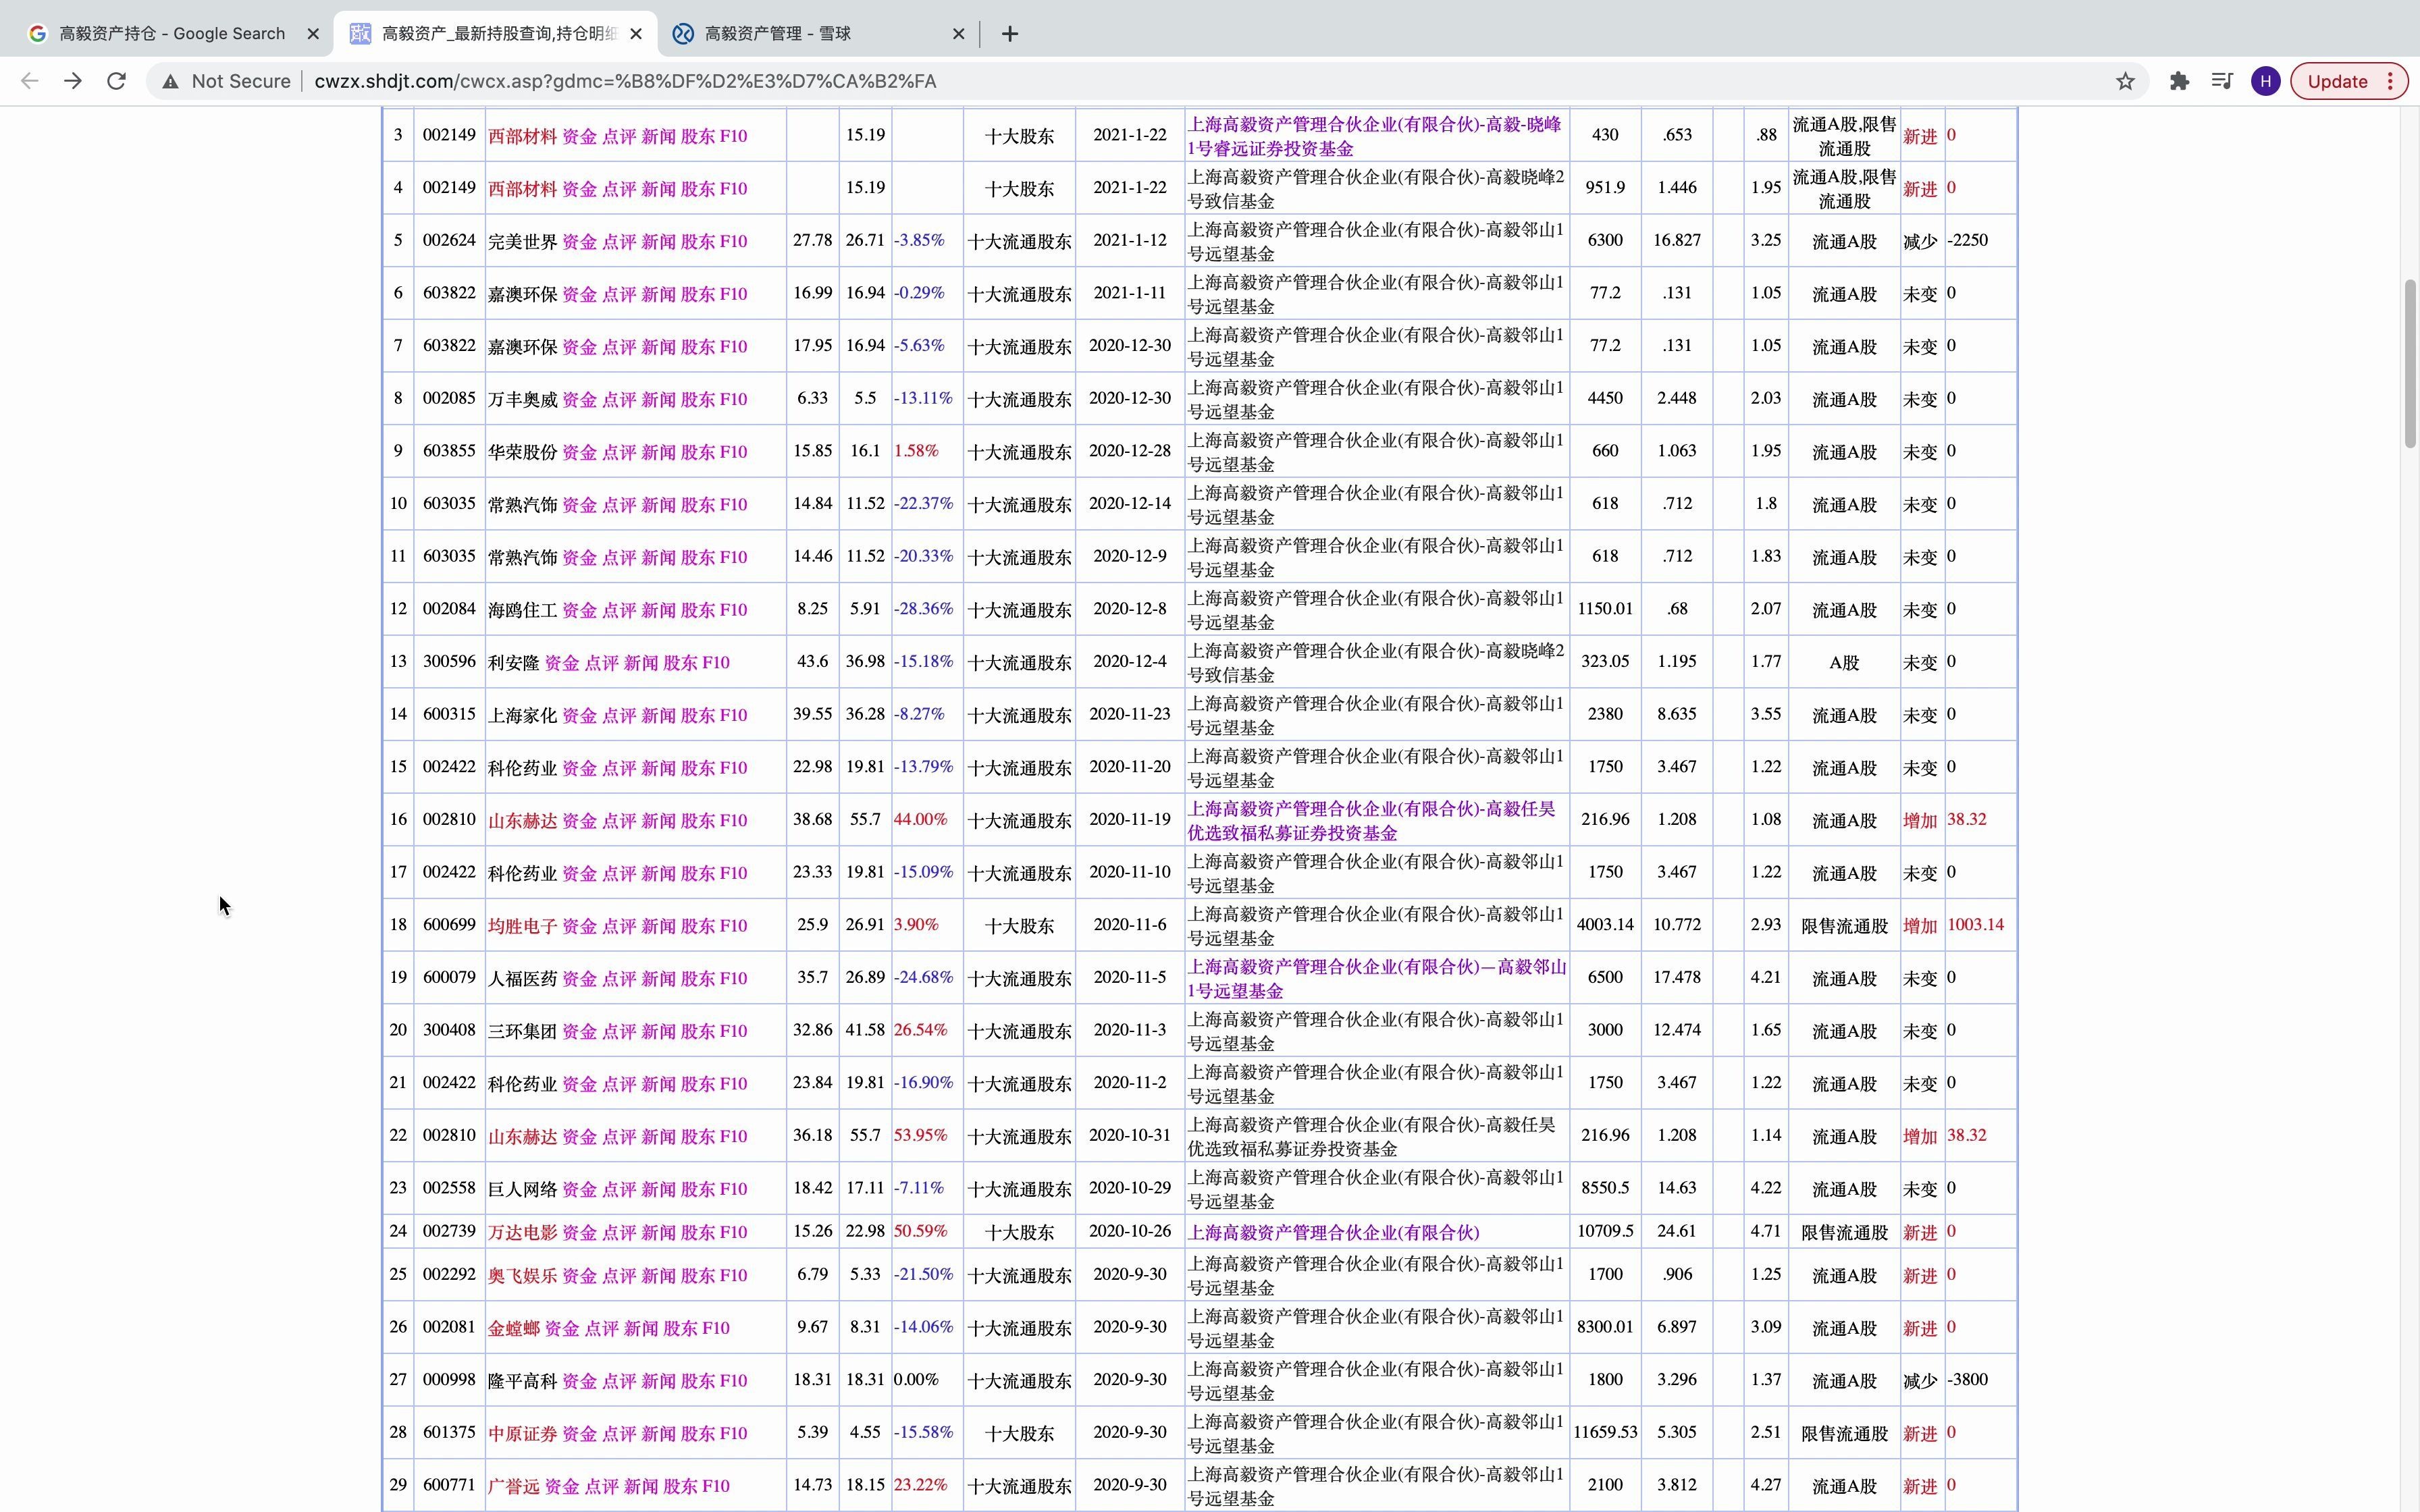Open 广誉远 stock link
This screenshot has height=1512, width=2420.
click(513, 1486)
